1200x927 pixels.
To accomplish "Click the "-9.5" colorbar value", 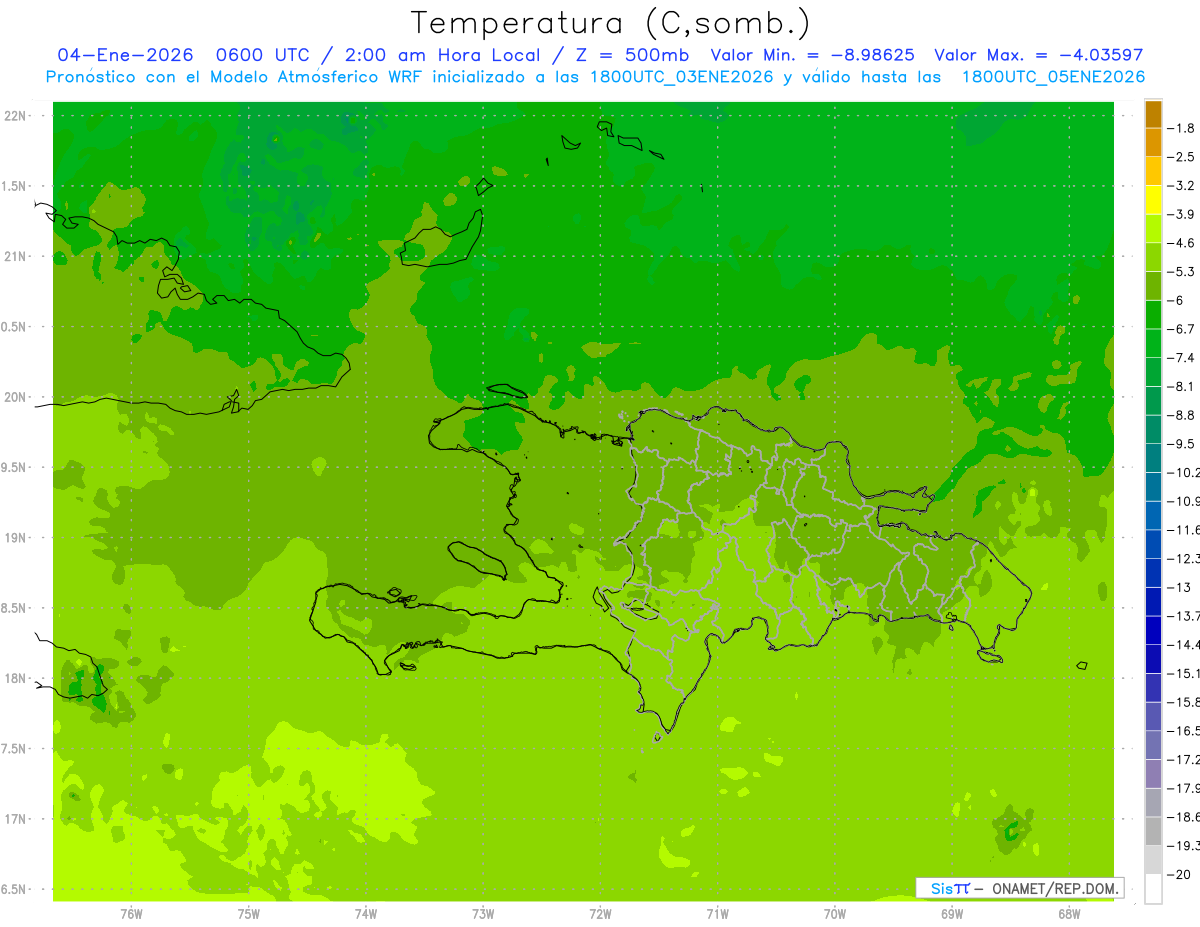I will tap(1182, 444).
